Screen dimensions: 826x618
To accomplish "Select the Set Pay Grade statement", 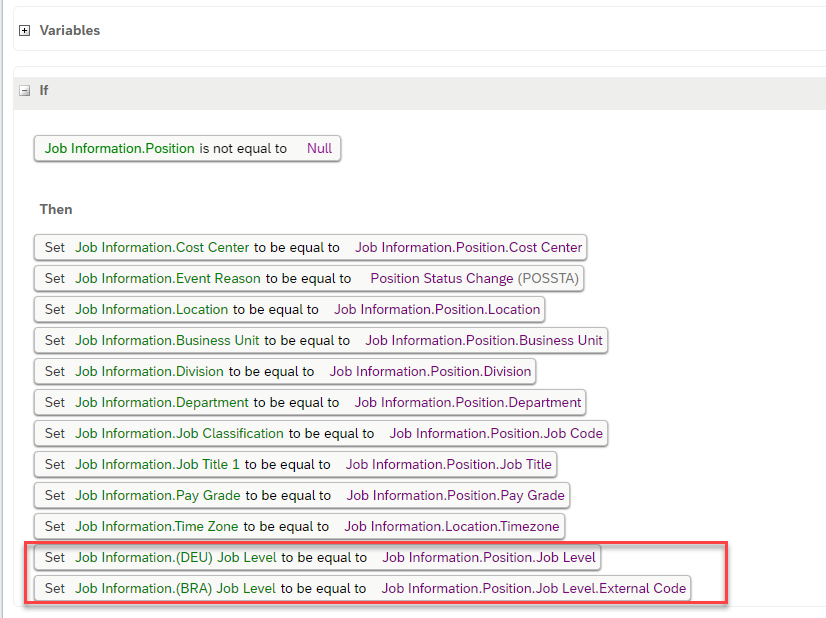I will click(x=302, y=496).
